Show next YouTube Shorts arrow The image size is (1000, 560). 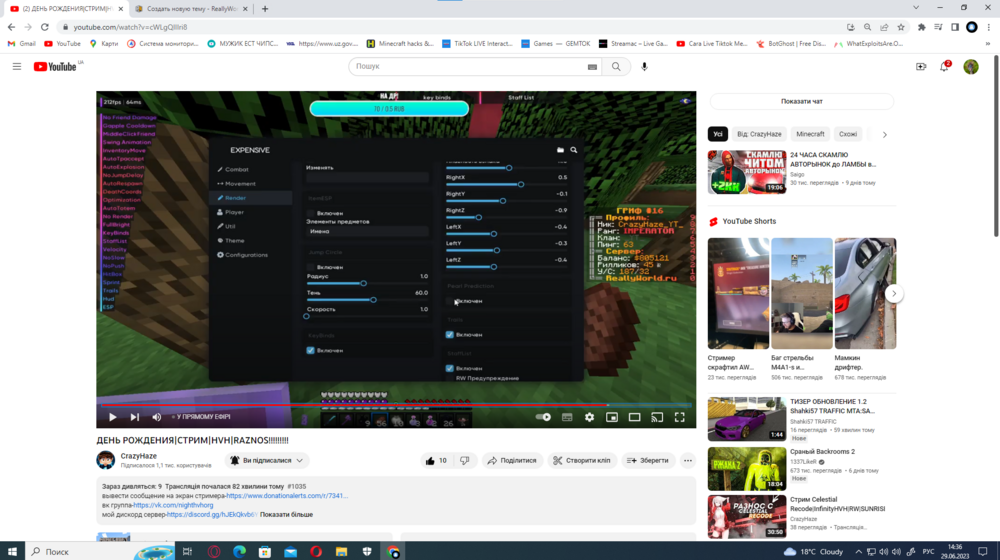click(894, 293)
